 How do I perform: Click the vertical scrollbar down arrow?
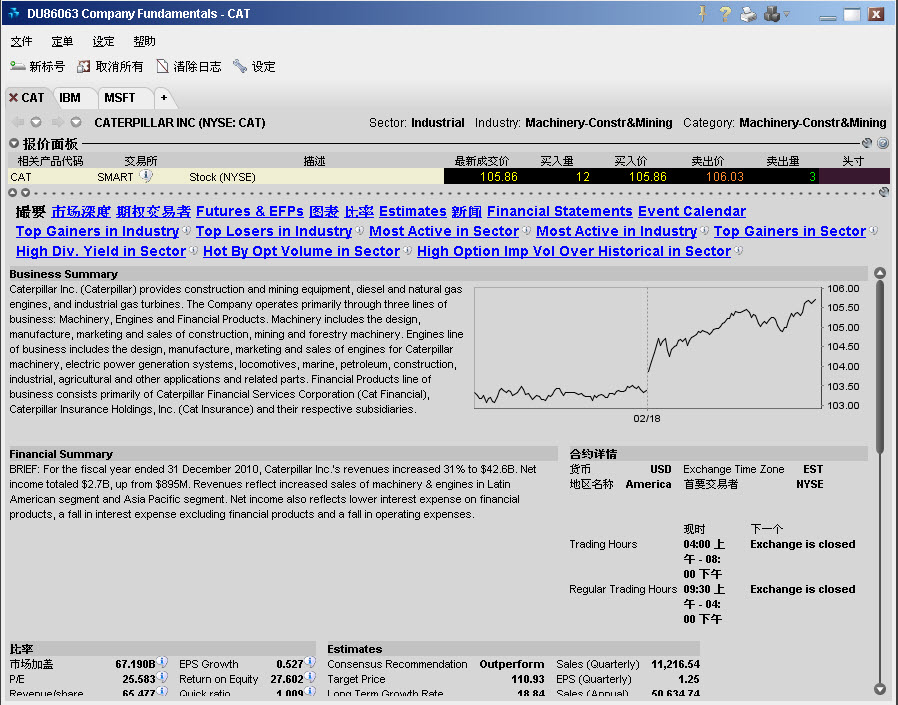pyautogui.click(x=880, y=688)
